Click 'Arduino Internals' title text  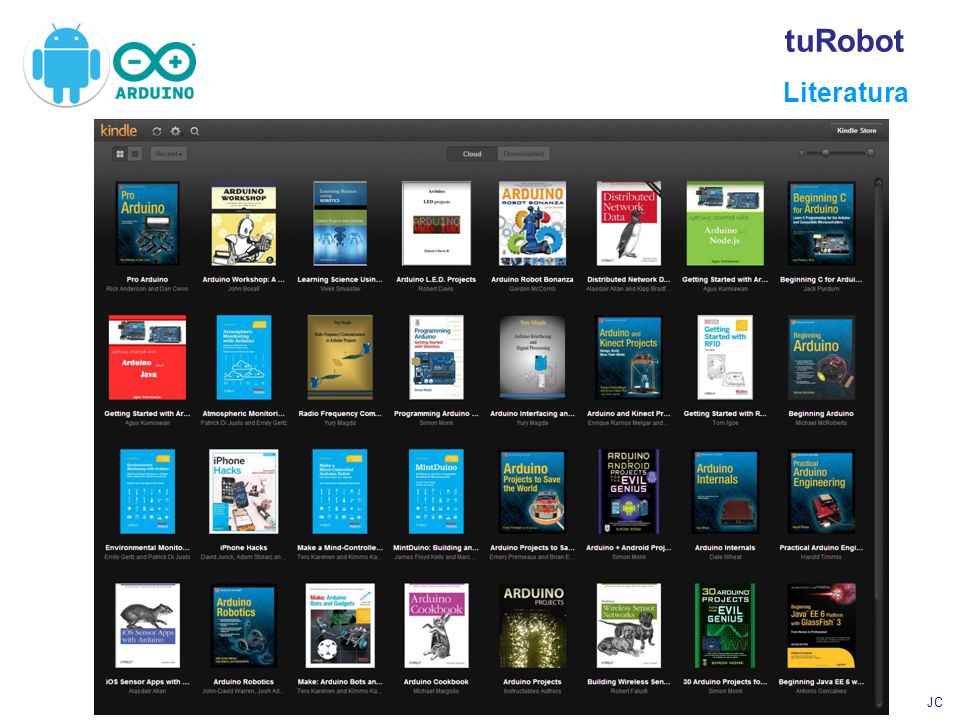[x=725, y=547]
